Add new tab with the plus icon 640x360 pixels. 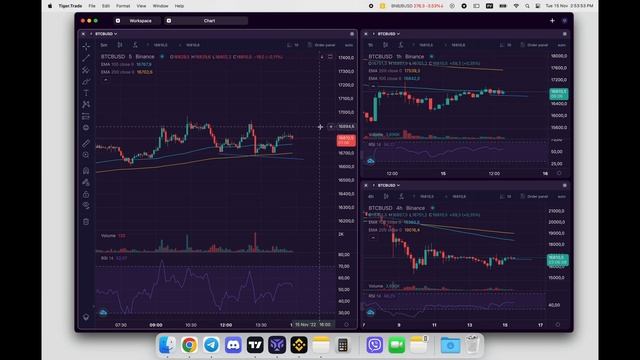(x=552, y=20)
